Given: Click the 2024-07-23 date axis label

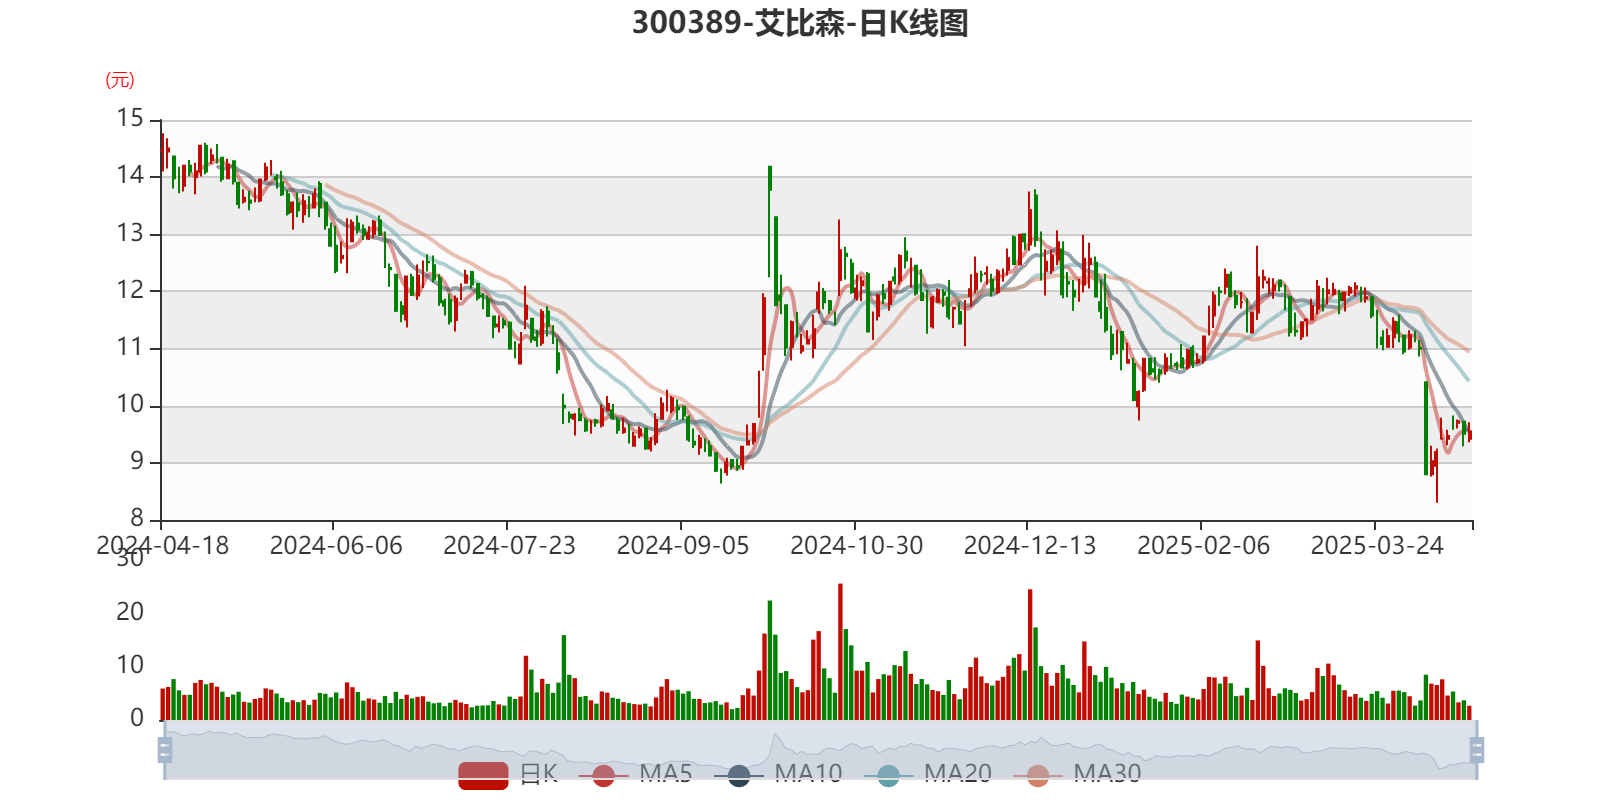Looking at the screenshot, I should [509, 545].
